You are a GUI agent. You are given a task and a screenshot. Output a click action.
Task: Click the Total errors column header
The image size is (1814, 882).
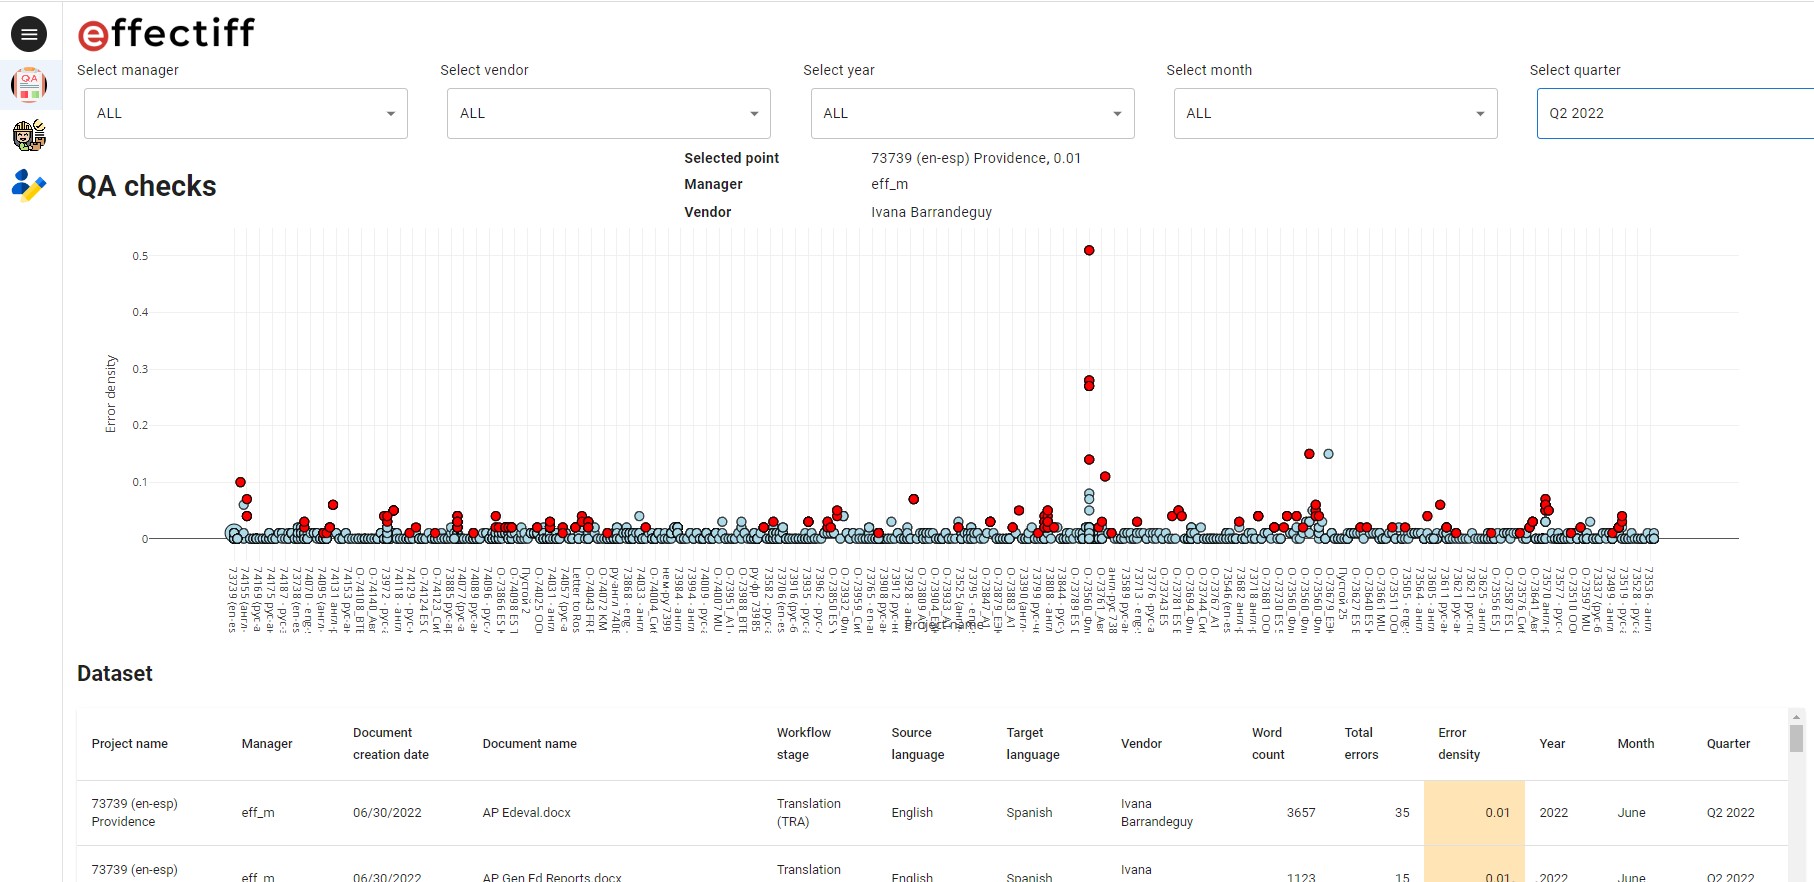coord(1360,744)
